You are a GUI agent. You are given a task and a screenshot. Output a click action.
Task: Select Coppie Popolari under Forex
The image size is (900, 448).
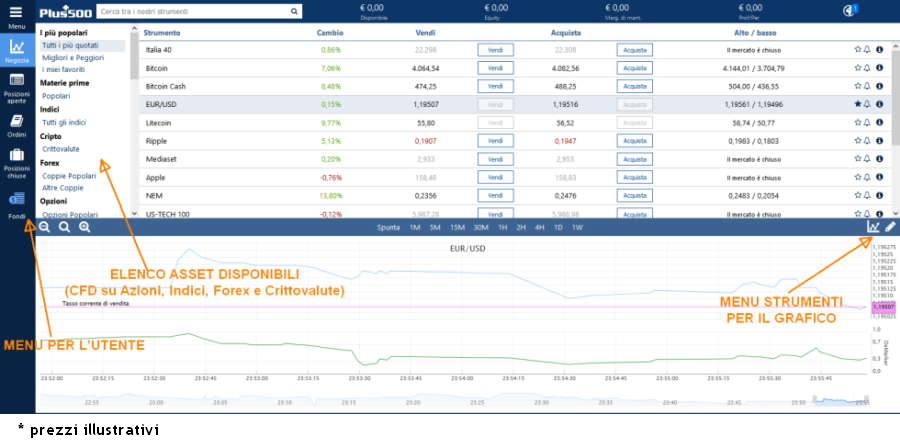click(x=69, y=176)
